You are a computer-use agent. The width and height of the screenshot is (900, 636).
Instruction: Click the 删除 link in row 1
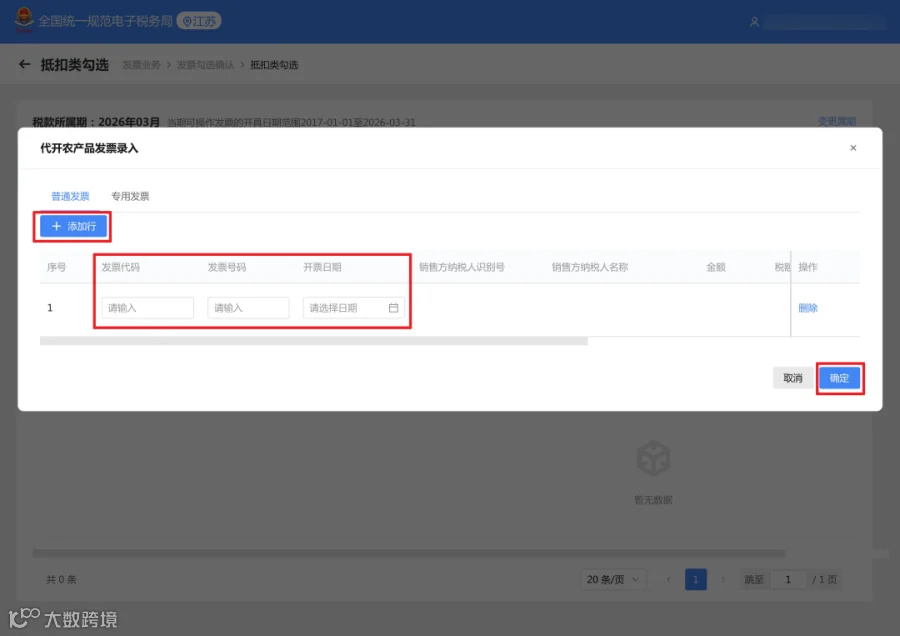(808, 308)
